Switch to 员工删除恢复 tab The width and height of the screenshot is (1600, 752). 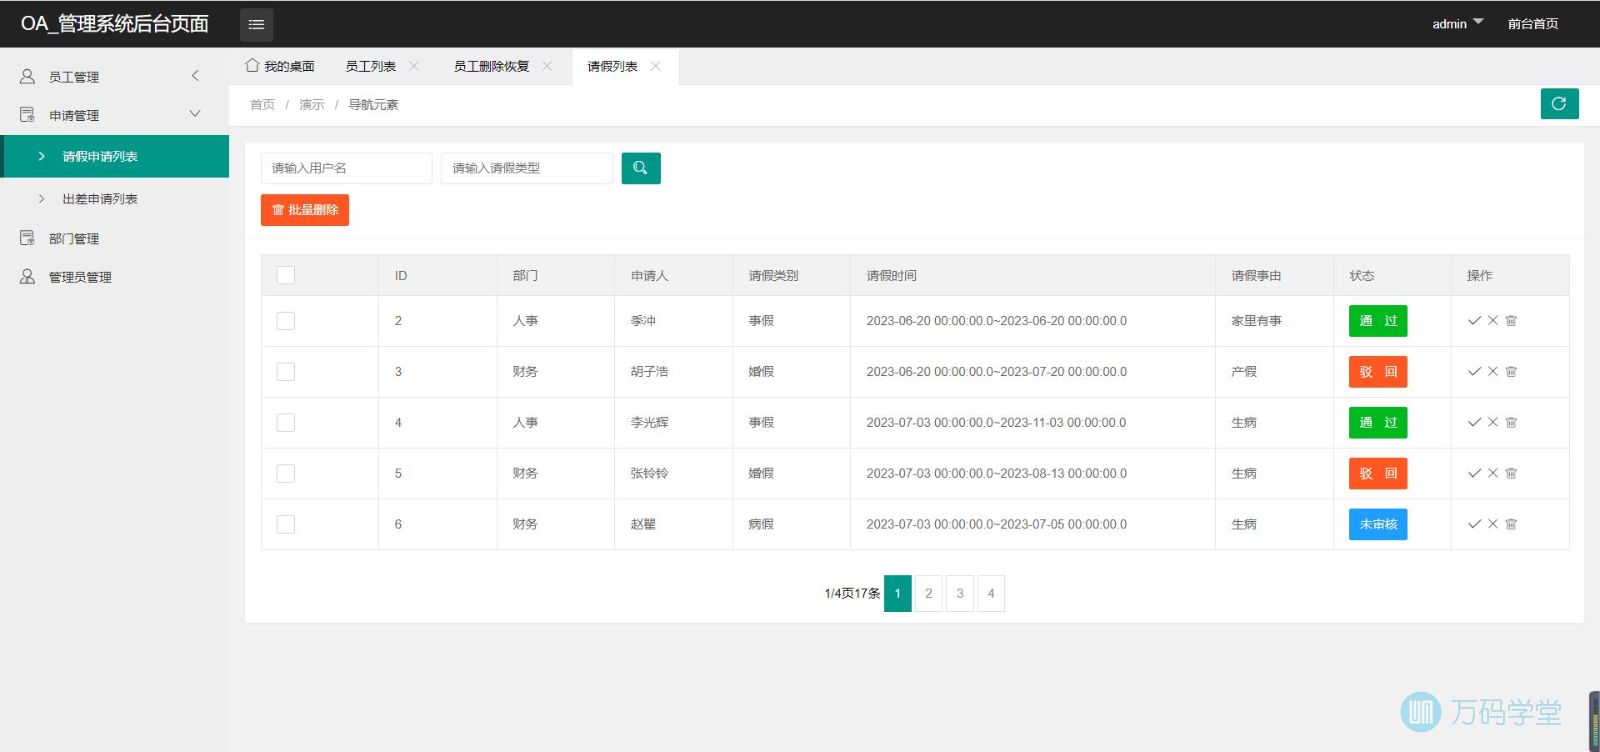[x=492, y=66]
